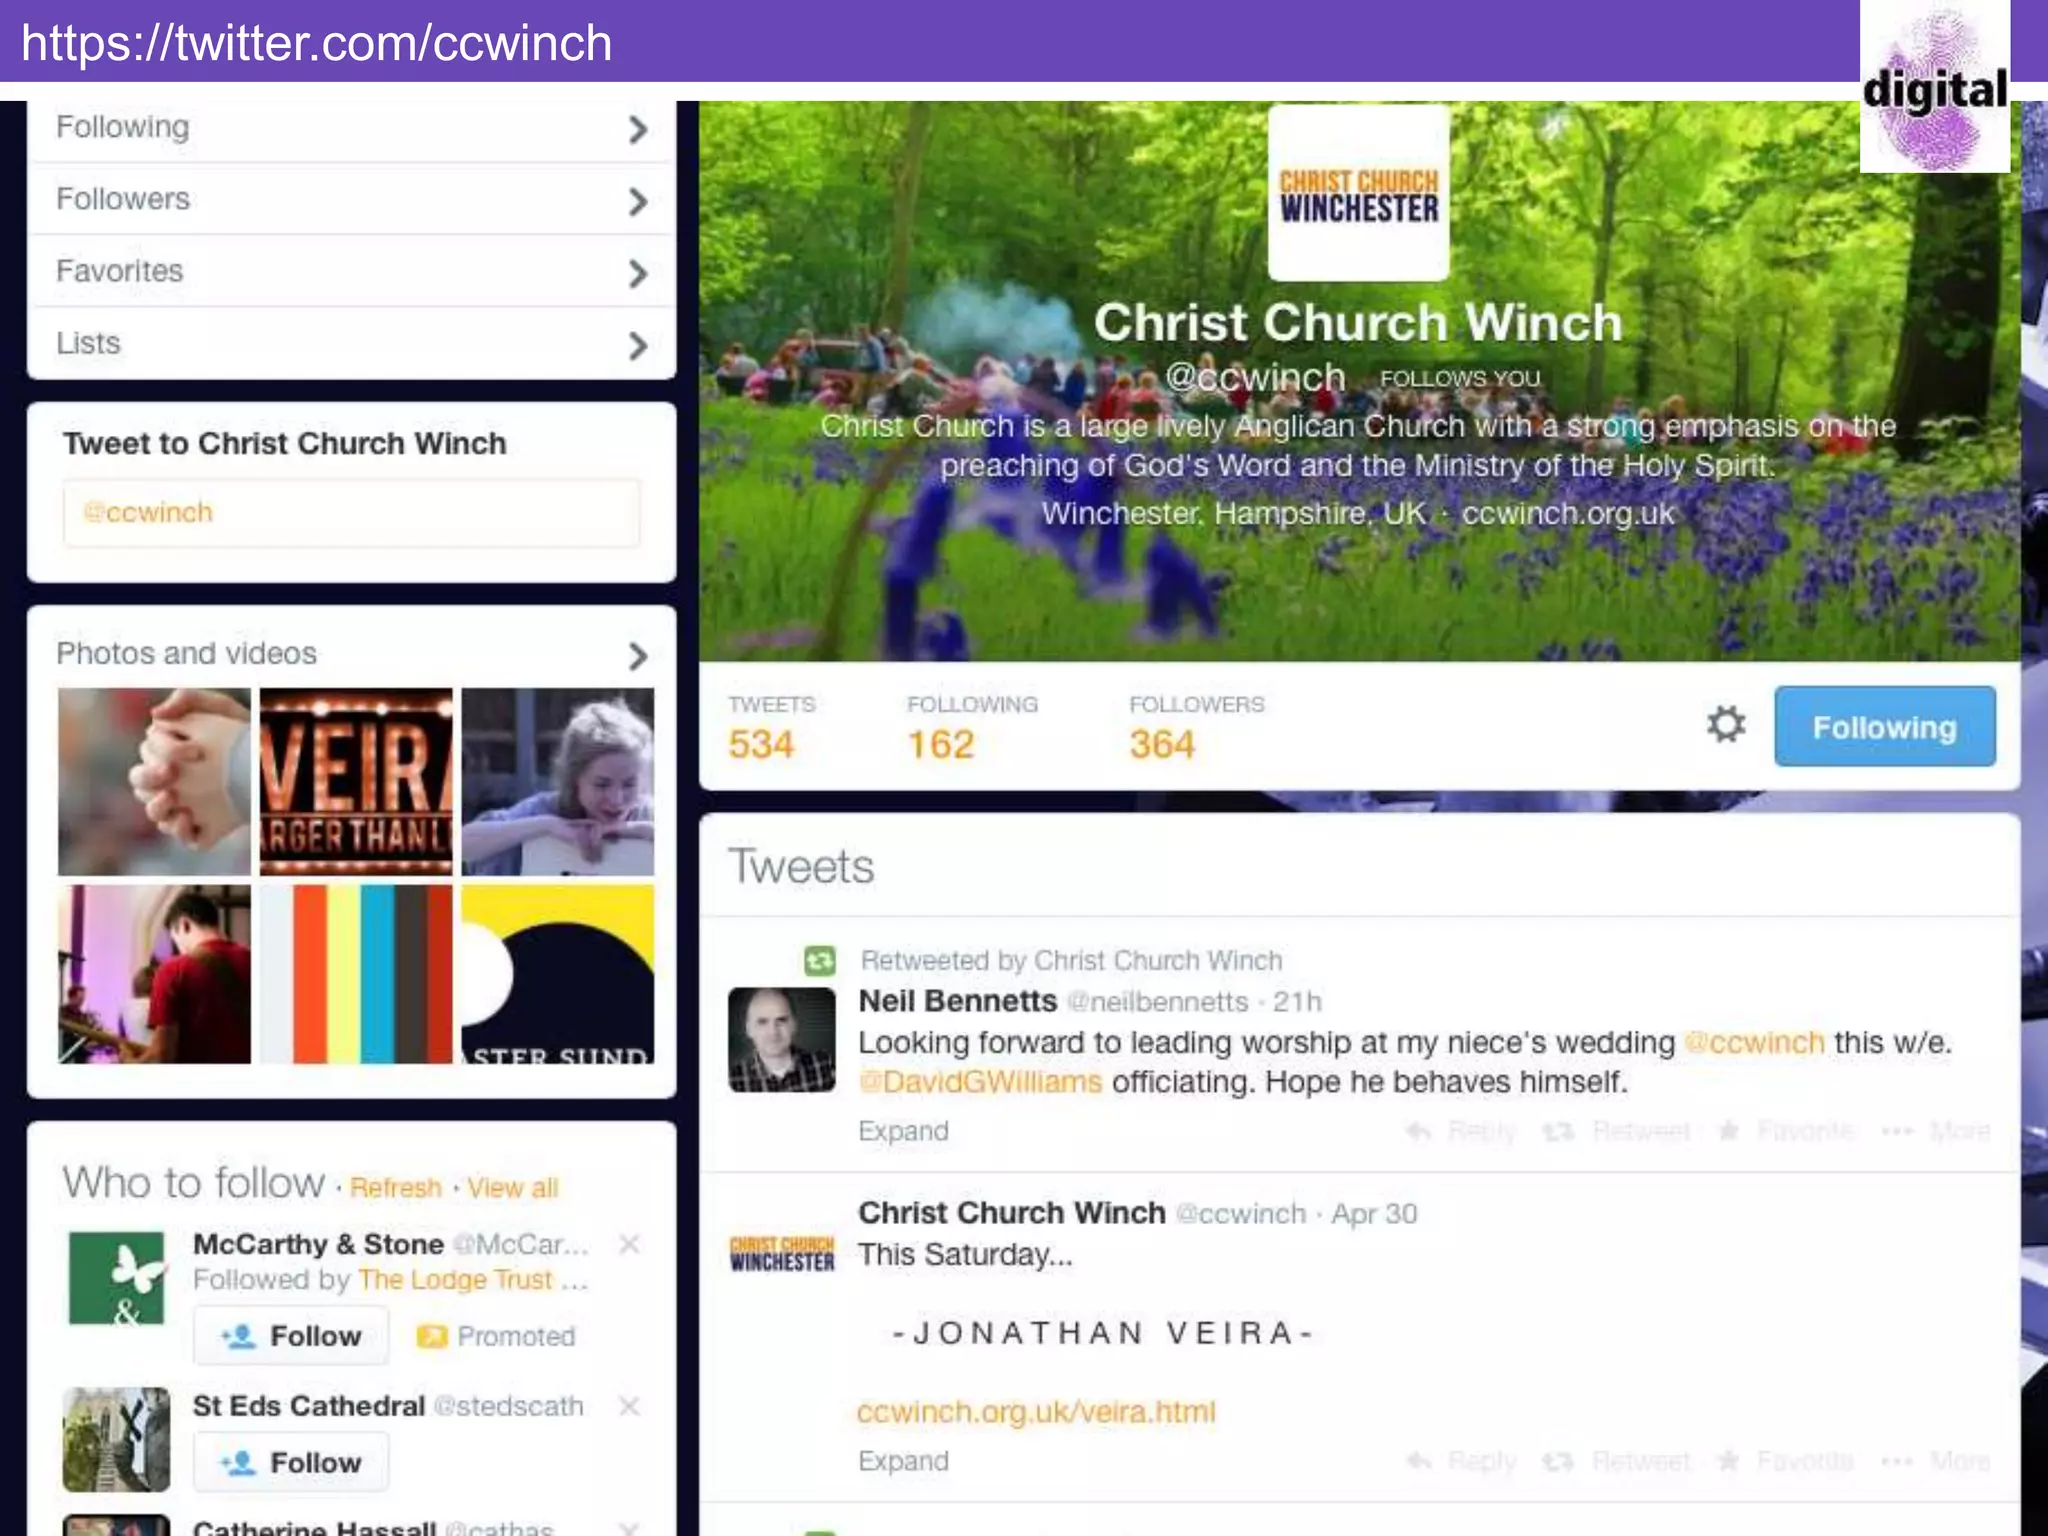This screenshot has height=1536, width=2048.
Task: Expand the Favorites row arrow
Action: coord(638,274)
